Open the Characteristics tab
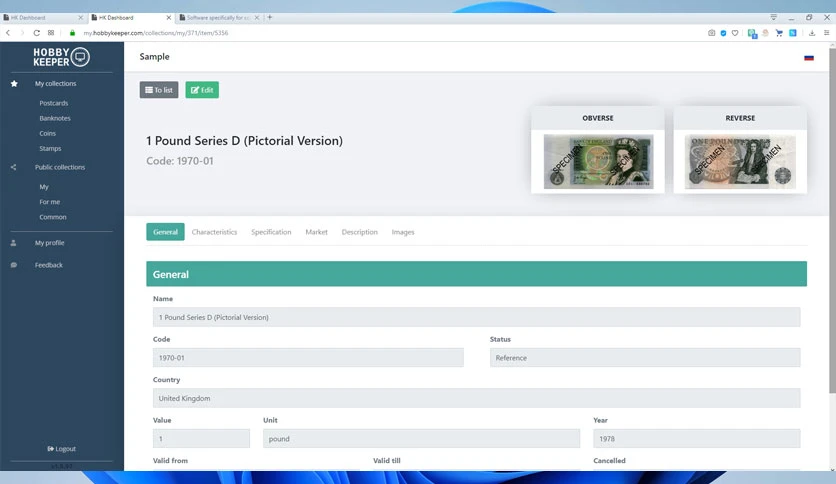 point(214,232)
